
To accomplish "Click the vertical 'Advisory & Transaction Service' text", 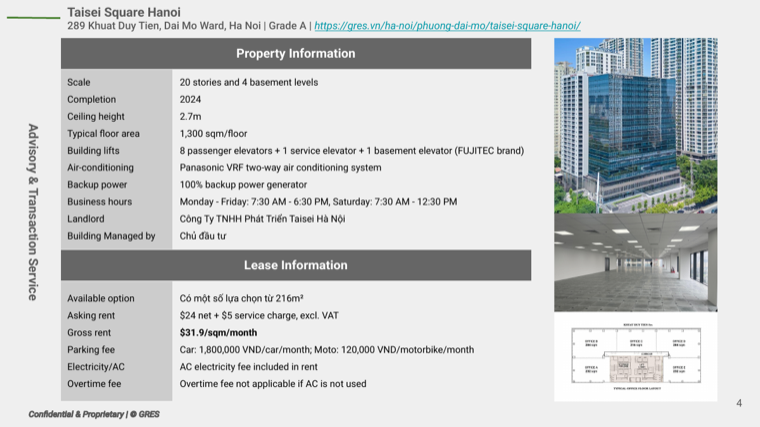I will point(32,212).
